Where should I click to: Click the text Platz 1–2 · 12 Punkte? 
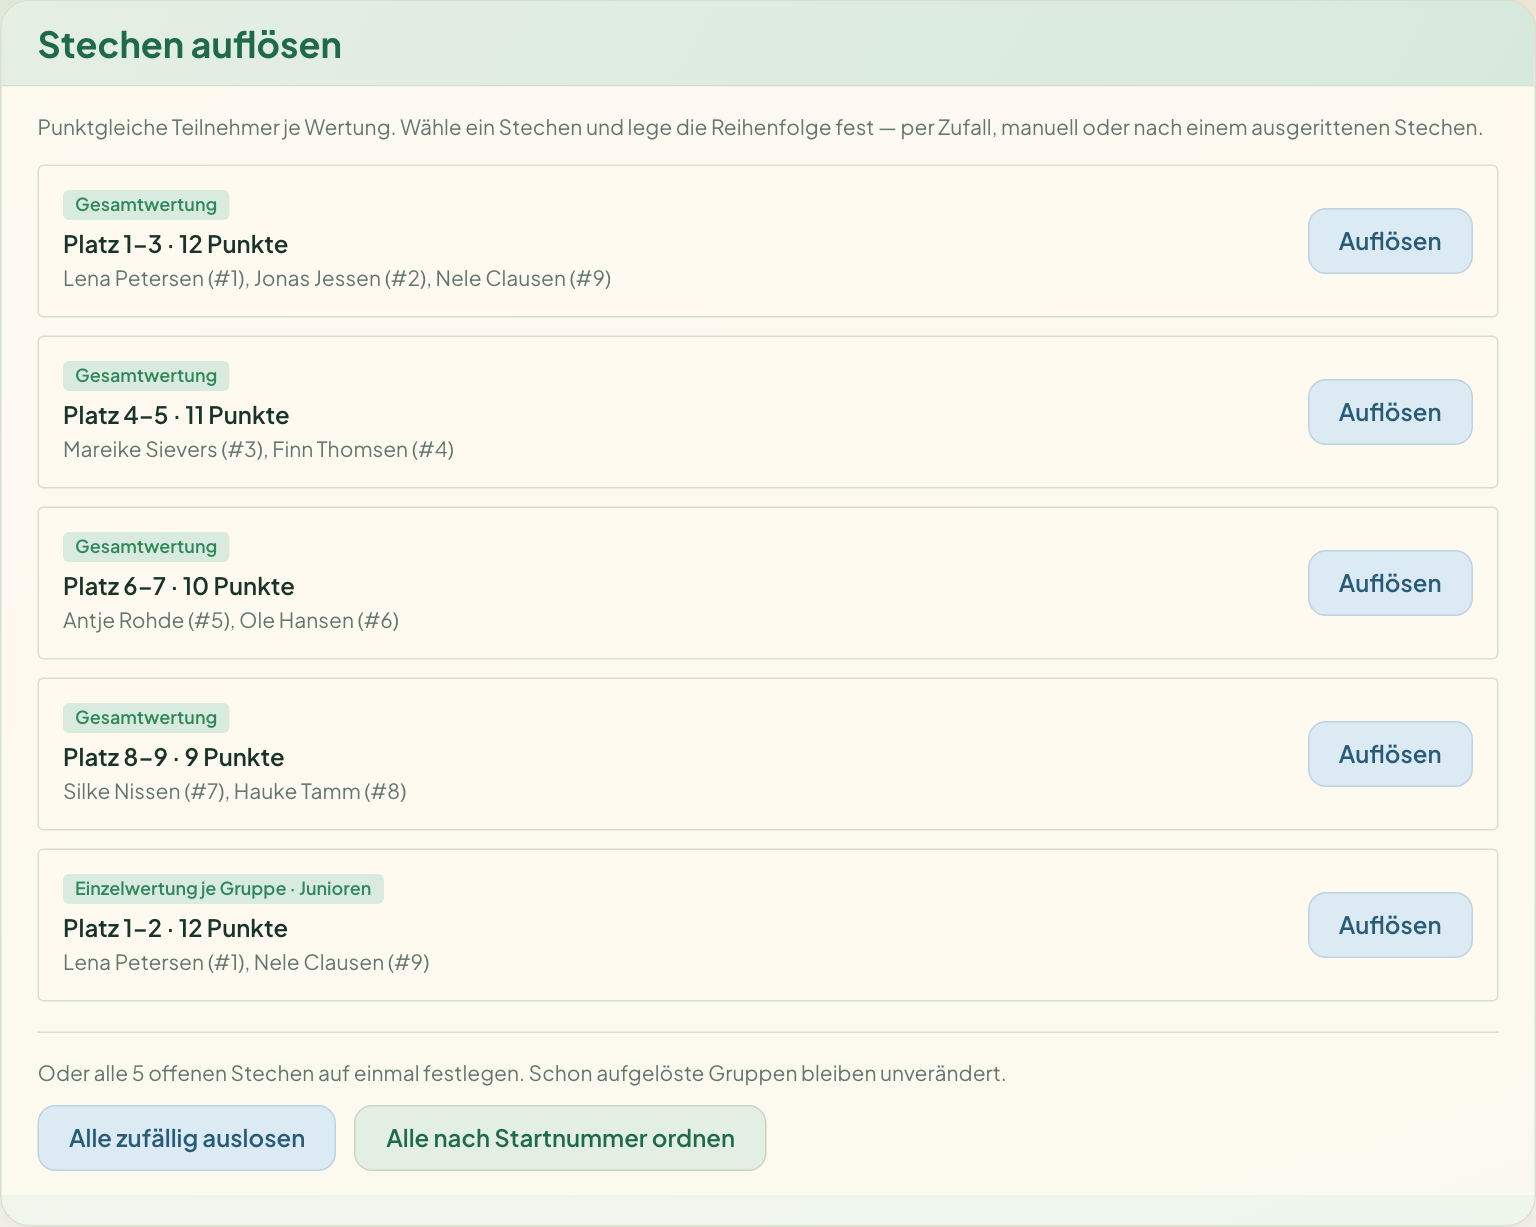pyautogui.click(x=176, y=929)
